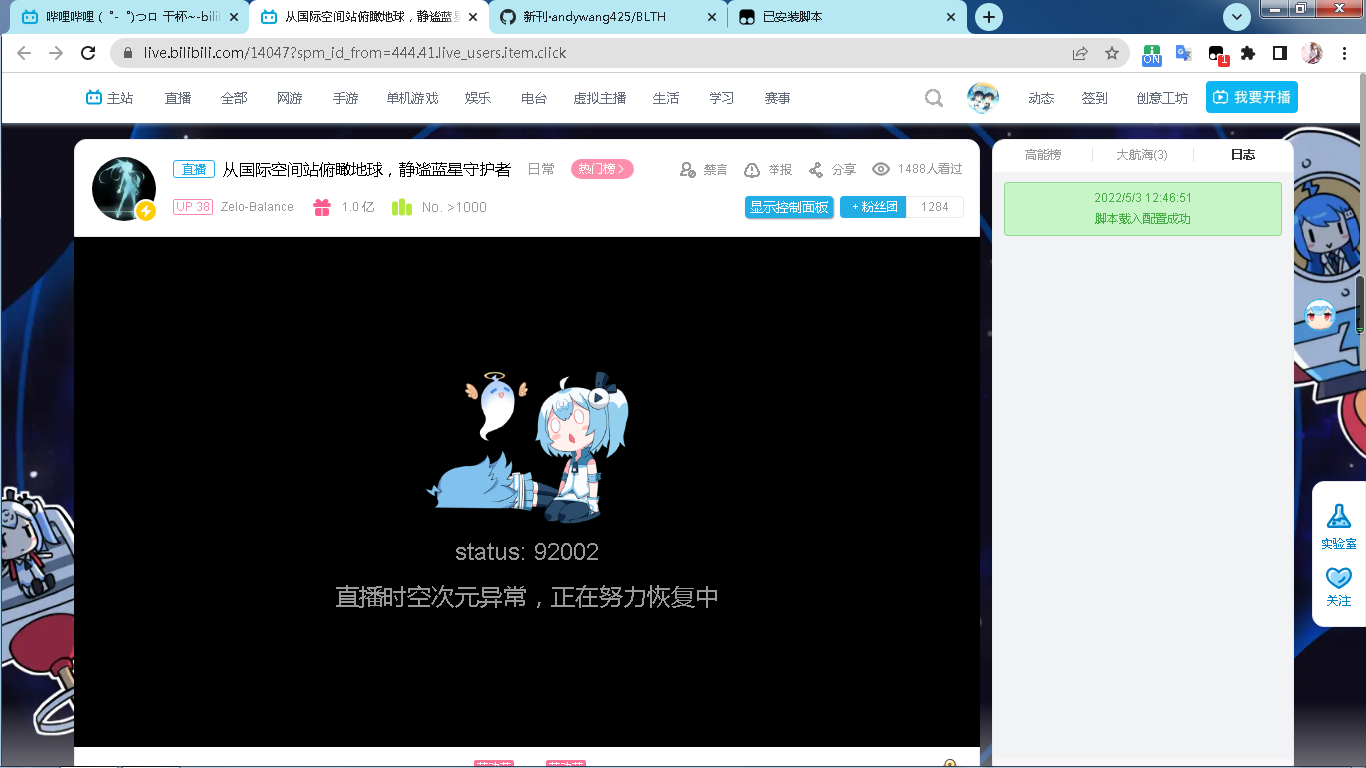Open the Tampermonkey extension icon
Viewport: 1366px width, 768px height.
coord(1217,54)
